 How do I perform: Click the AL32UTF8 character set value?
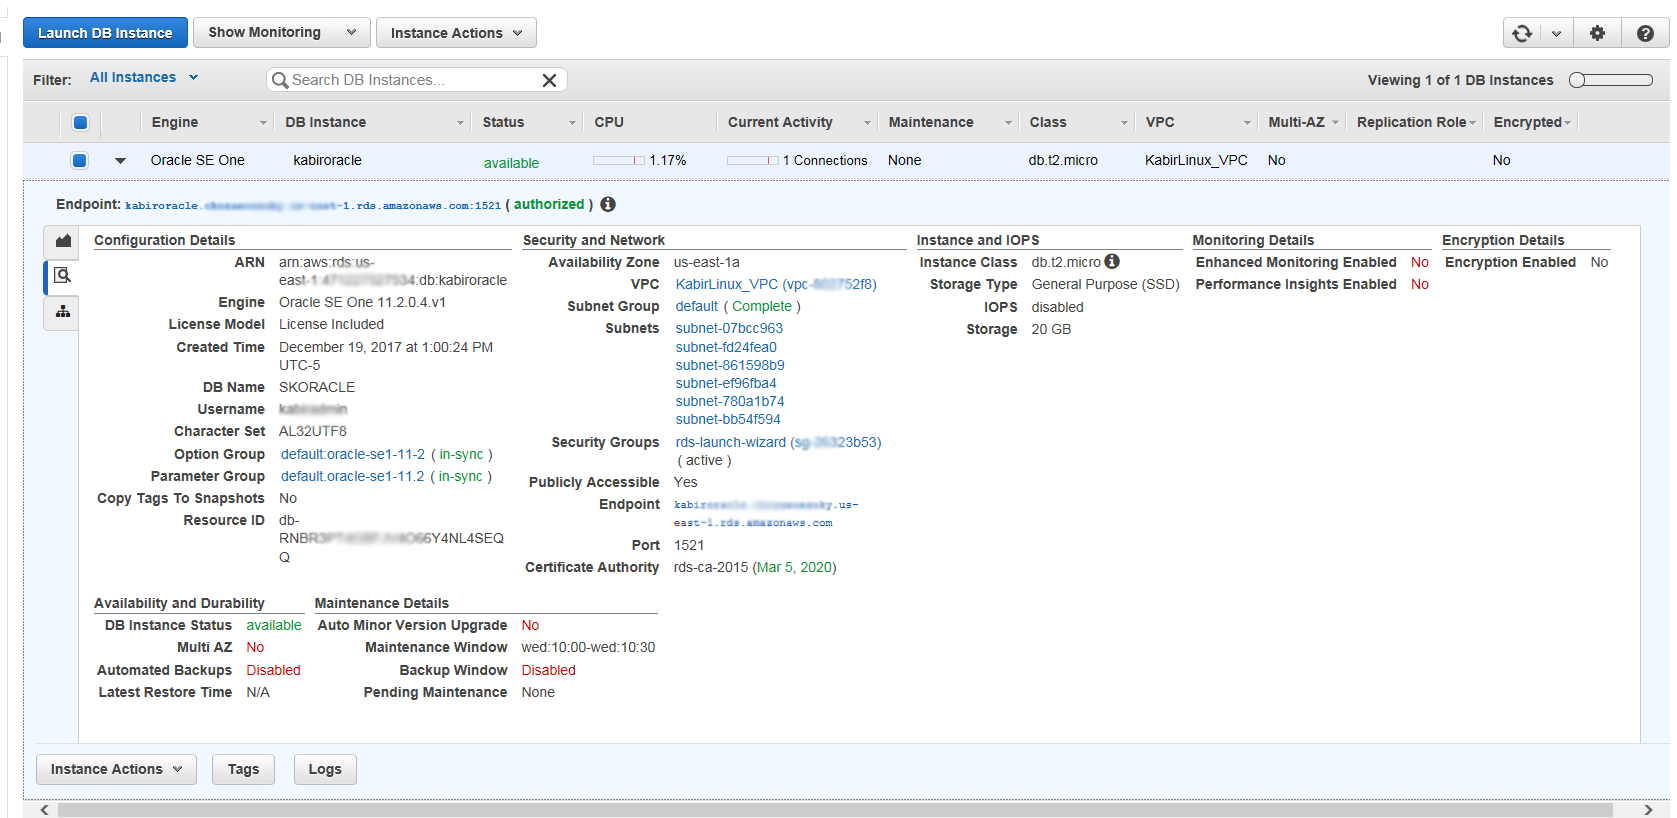point(313,431)
